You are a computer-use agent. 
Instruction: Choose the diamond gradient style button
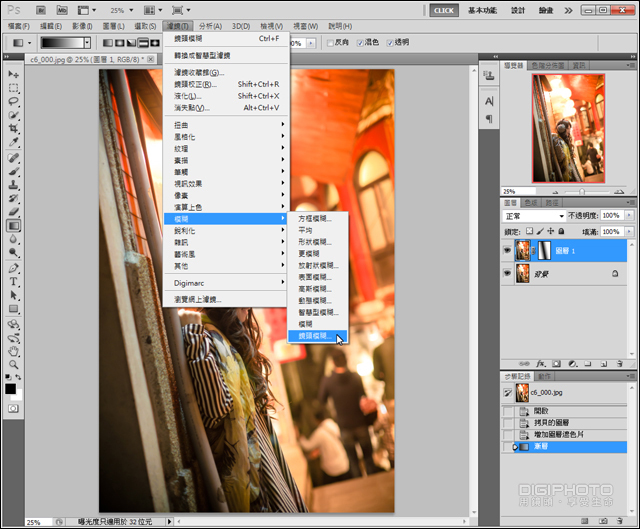(155, 42)
